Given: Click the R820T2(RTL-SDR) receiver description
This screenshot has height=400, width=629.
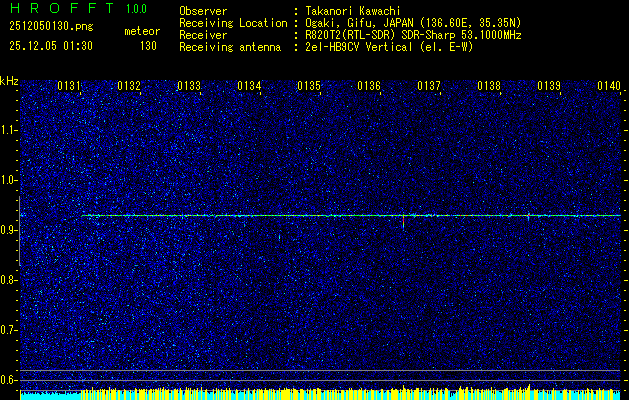Looking at the screenshot, I should click(x=413, y=35).
